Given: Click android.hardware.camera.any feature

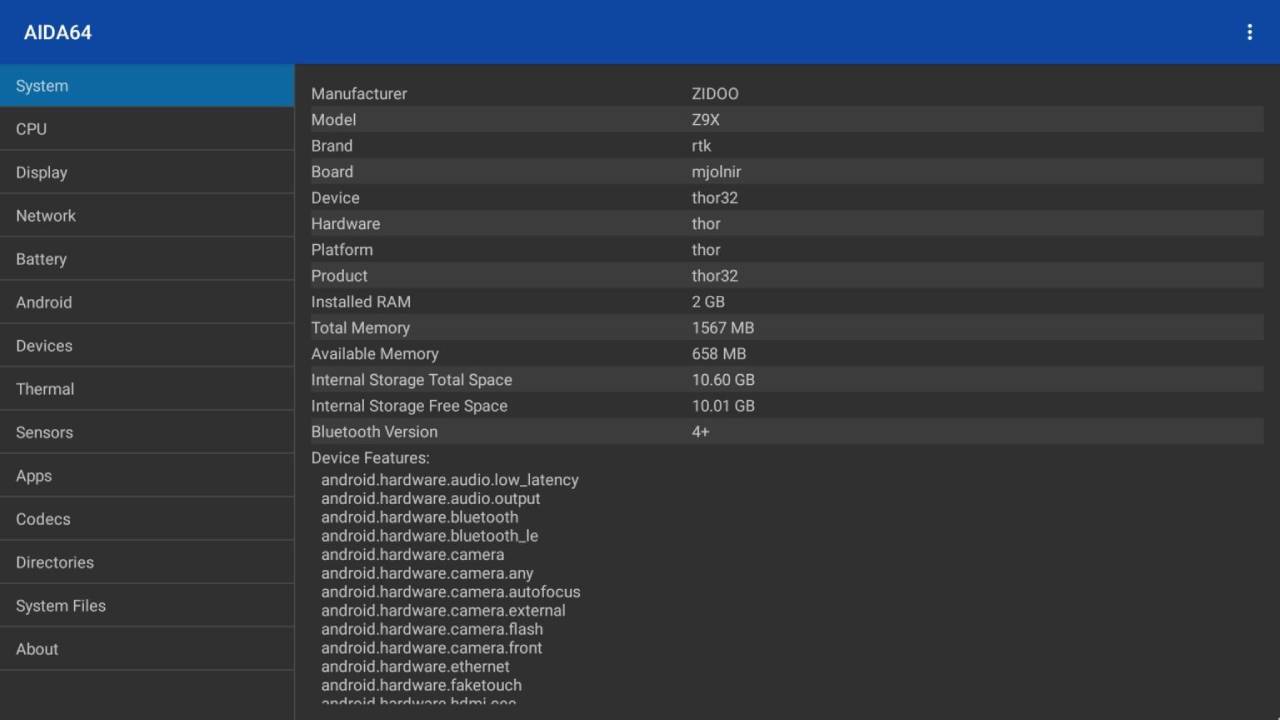Looking at the screenshot, I should [427, 573].
